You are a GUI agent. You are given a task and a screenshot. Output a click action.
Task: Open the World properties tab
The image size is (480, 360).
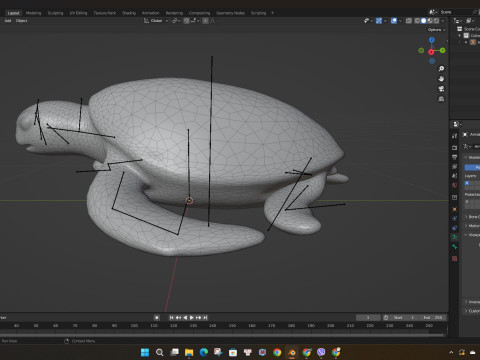click(x=455, y=185)
